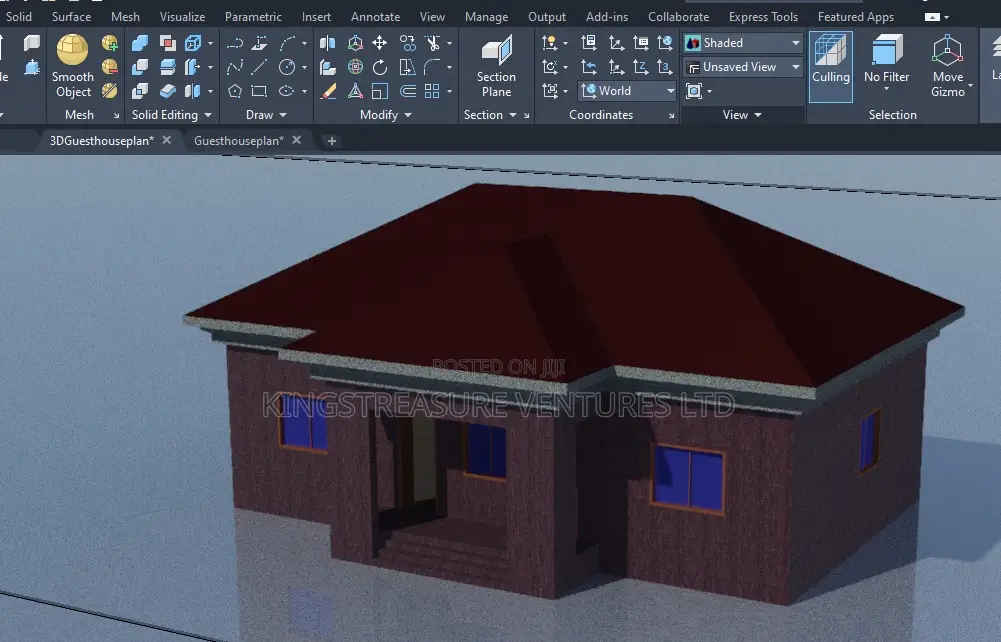This screenshot has width=1001, height=642.
Task: Click the Move Gizmo button
Action: tap(948, 66)
